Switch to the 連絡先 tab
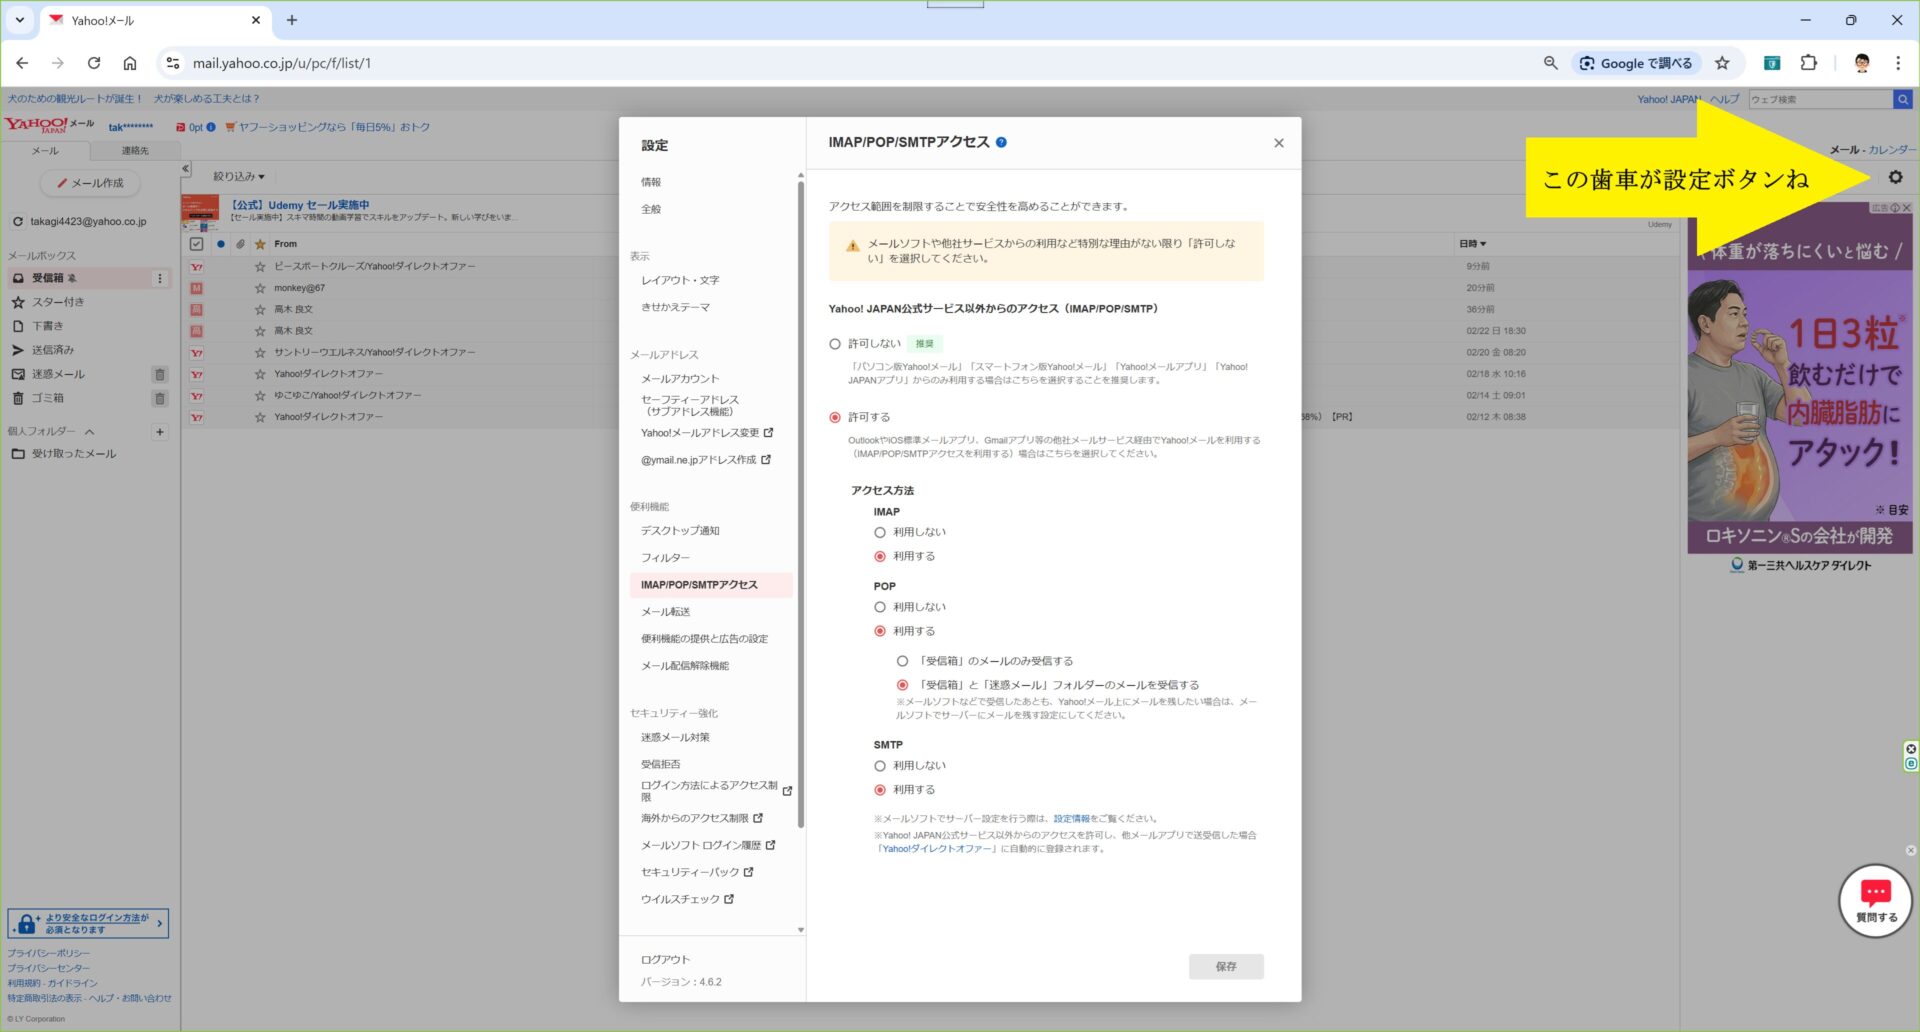The height and width of the screenshot is (1032, 1920). click(135, 151)
